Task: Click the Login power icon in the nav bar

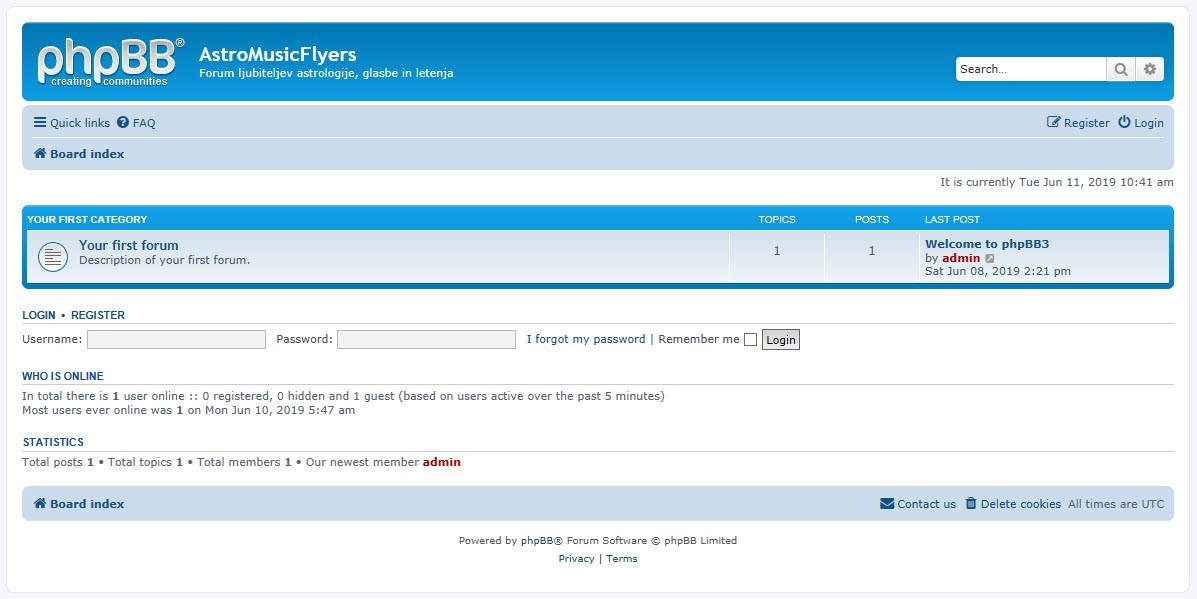Action: pos(1124,122)
